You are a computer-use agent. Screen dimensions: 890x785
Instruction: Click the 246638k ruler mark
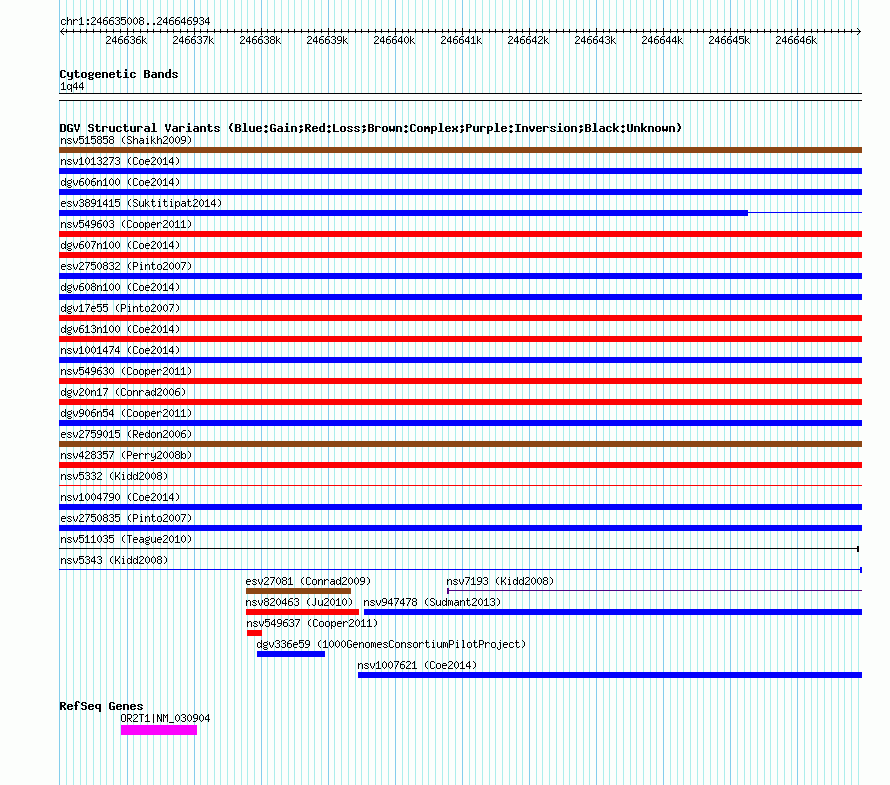click(260, 40)
